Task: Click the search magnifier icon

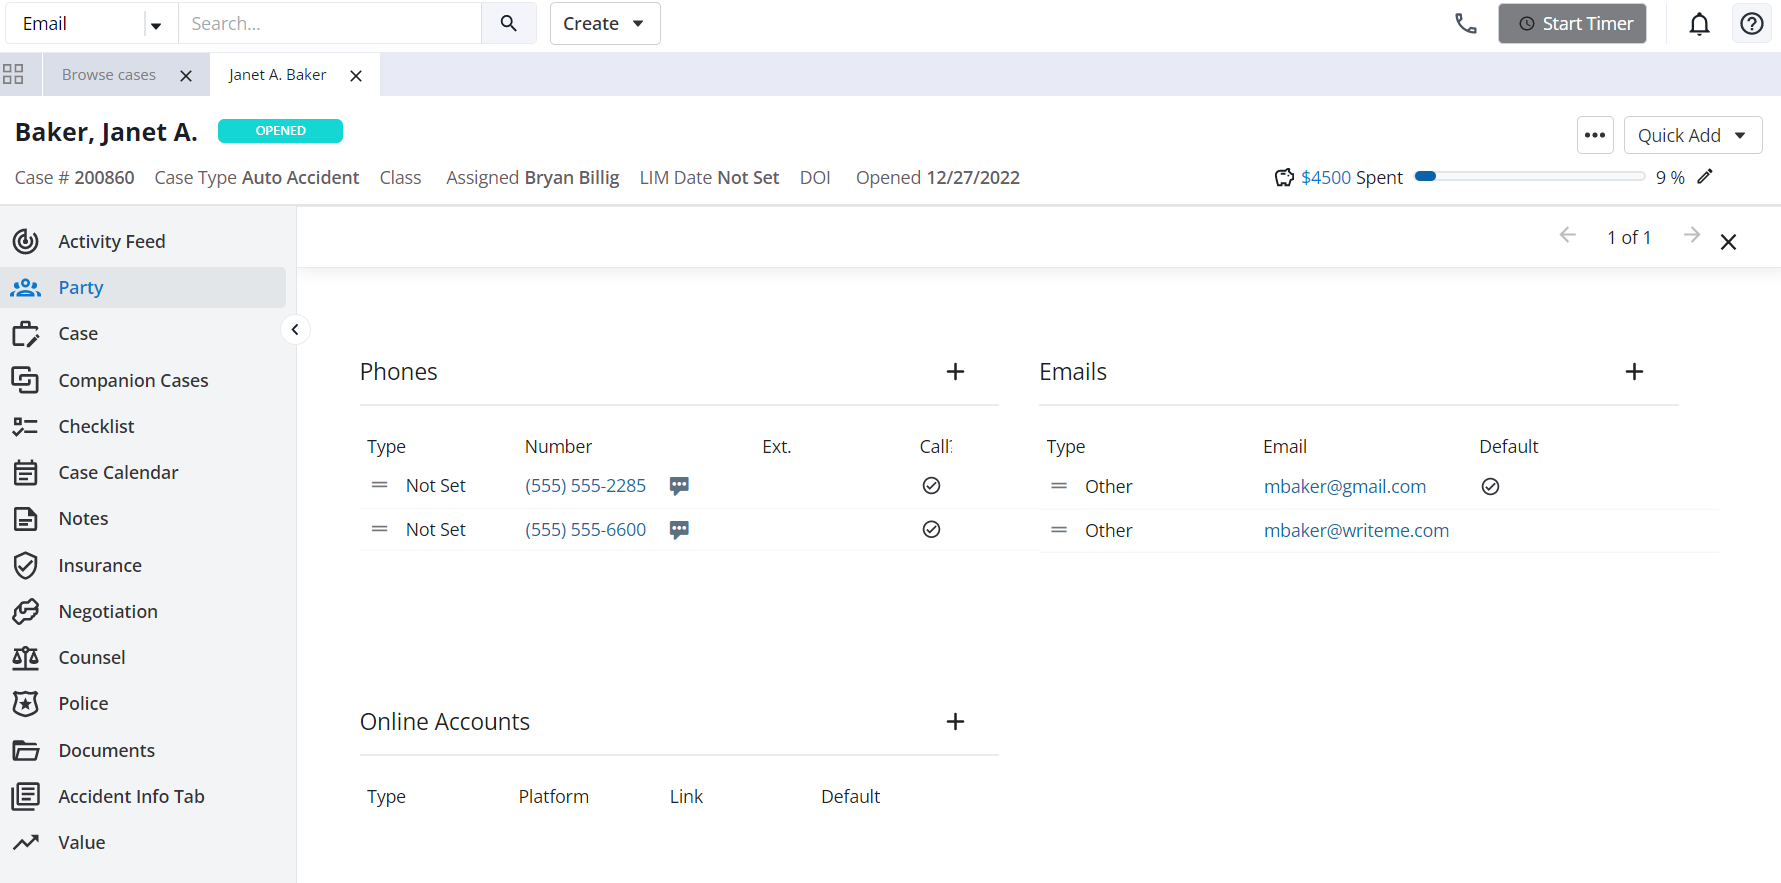Action: 508,23
